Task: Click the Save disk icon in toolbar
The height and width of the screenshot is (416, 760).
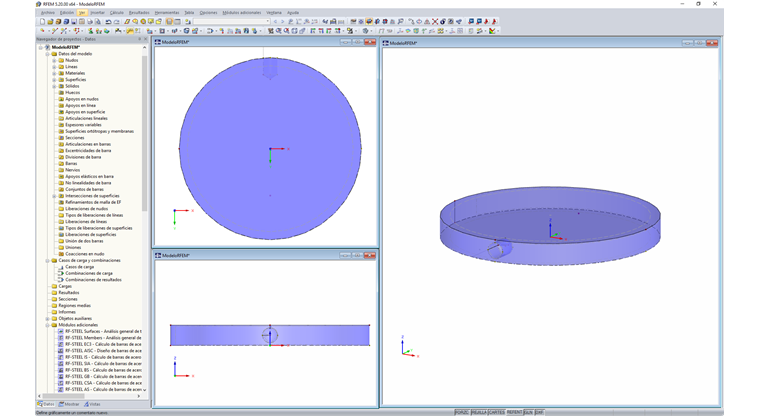Action: tap(74, 21)
